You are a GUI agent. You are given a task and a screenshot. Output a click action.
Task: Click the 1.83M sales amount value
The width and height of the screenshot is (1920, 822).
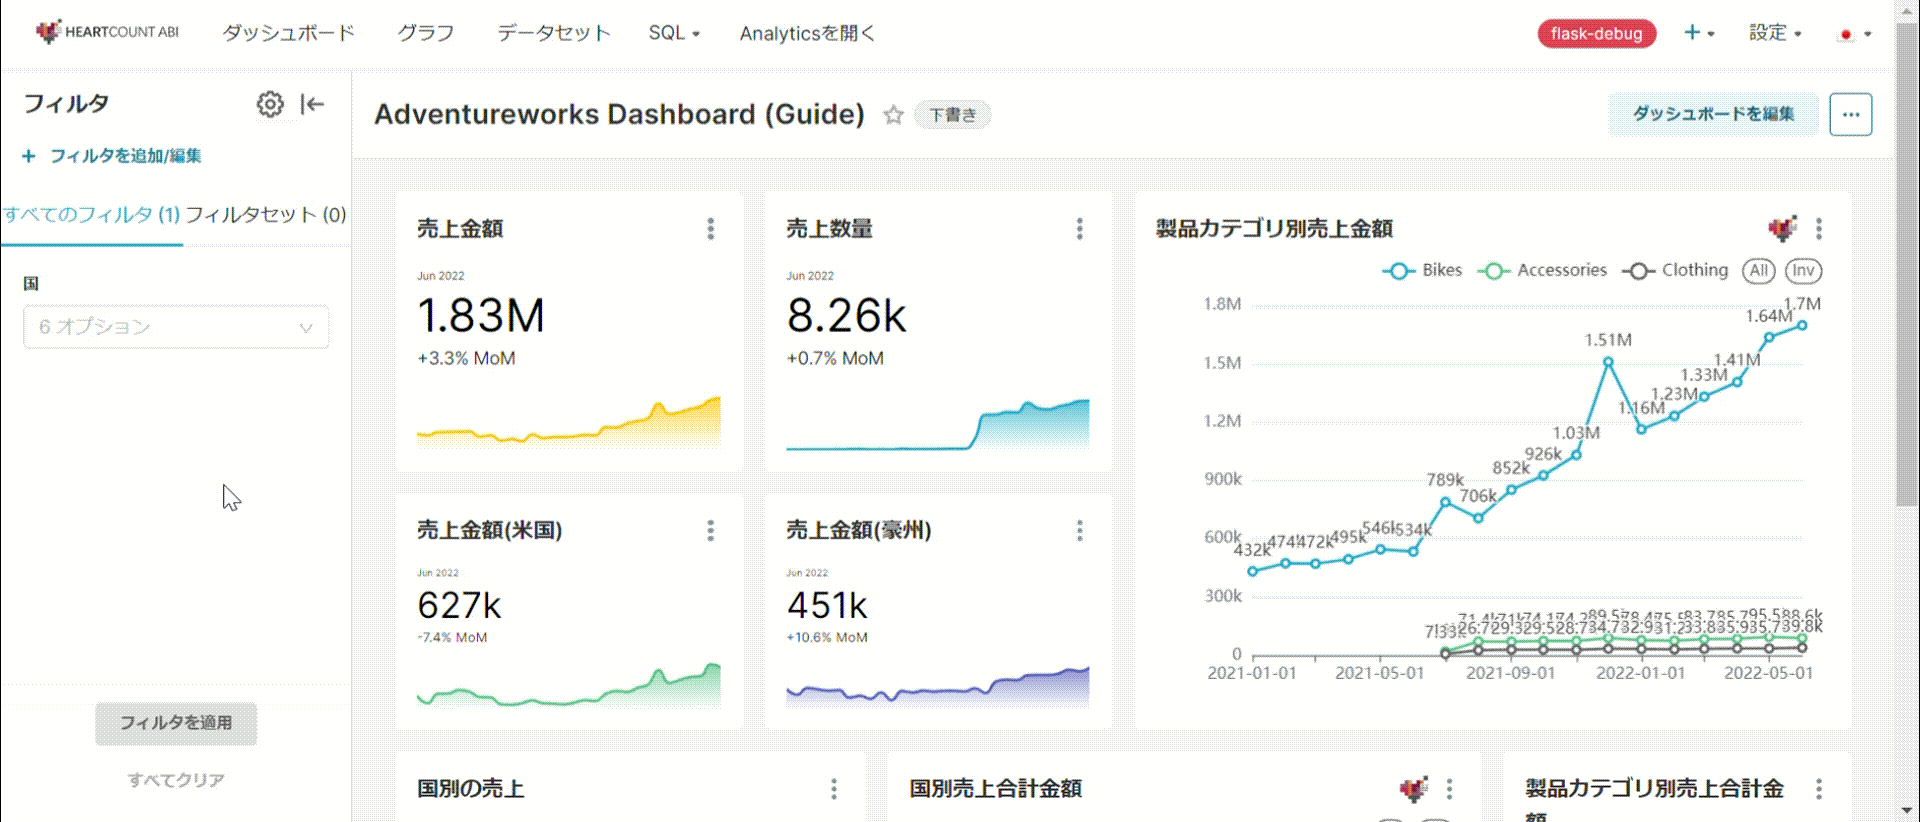pos(481,316)
